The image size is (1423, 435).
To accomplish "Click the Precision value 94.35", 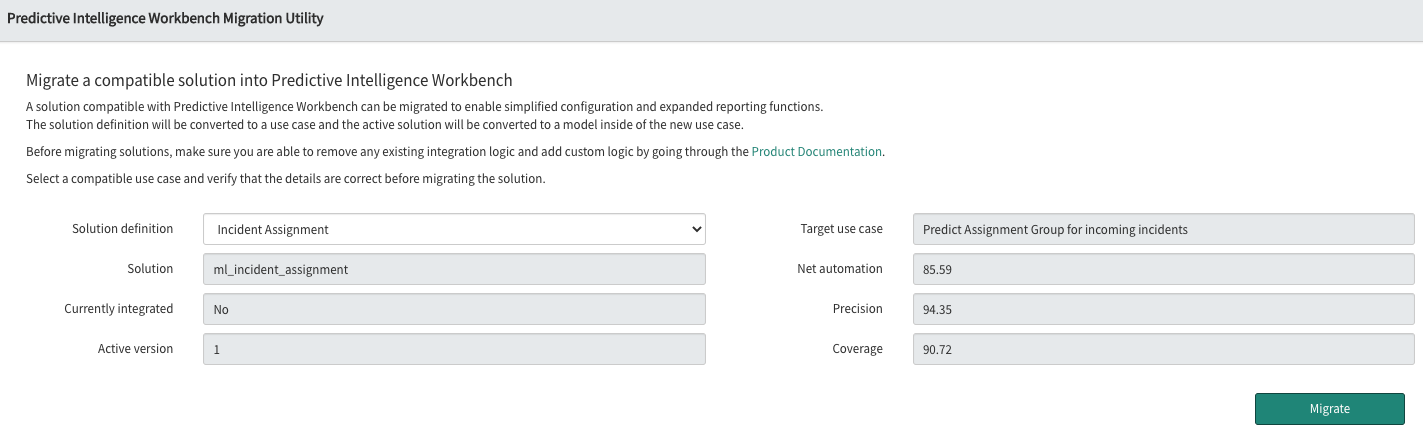I will (1164, 309).
